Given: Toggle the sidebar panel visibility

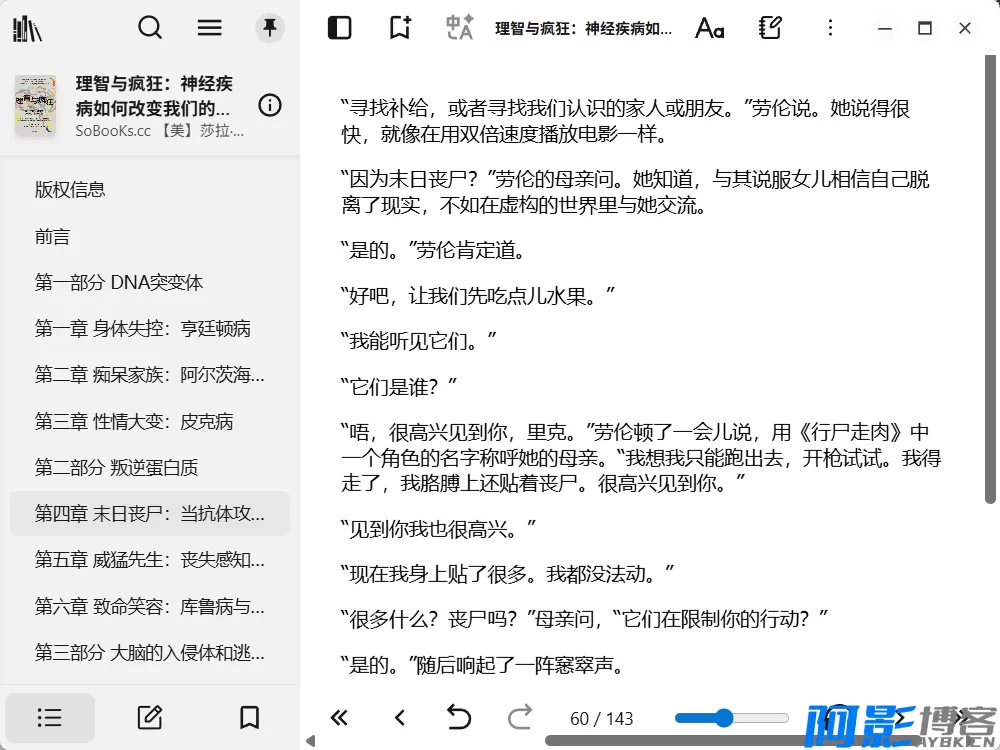Looking at the screenshot, I should coord(340,28).
